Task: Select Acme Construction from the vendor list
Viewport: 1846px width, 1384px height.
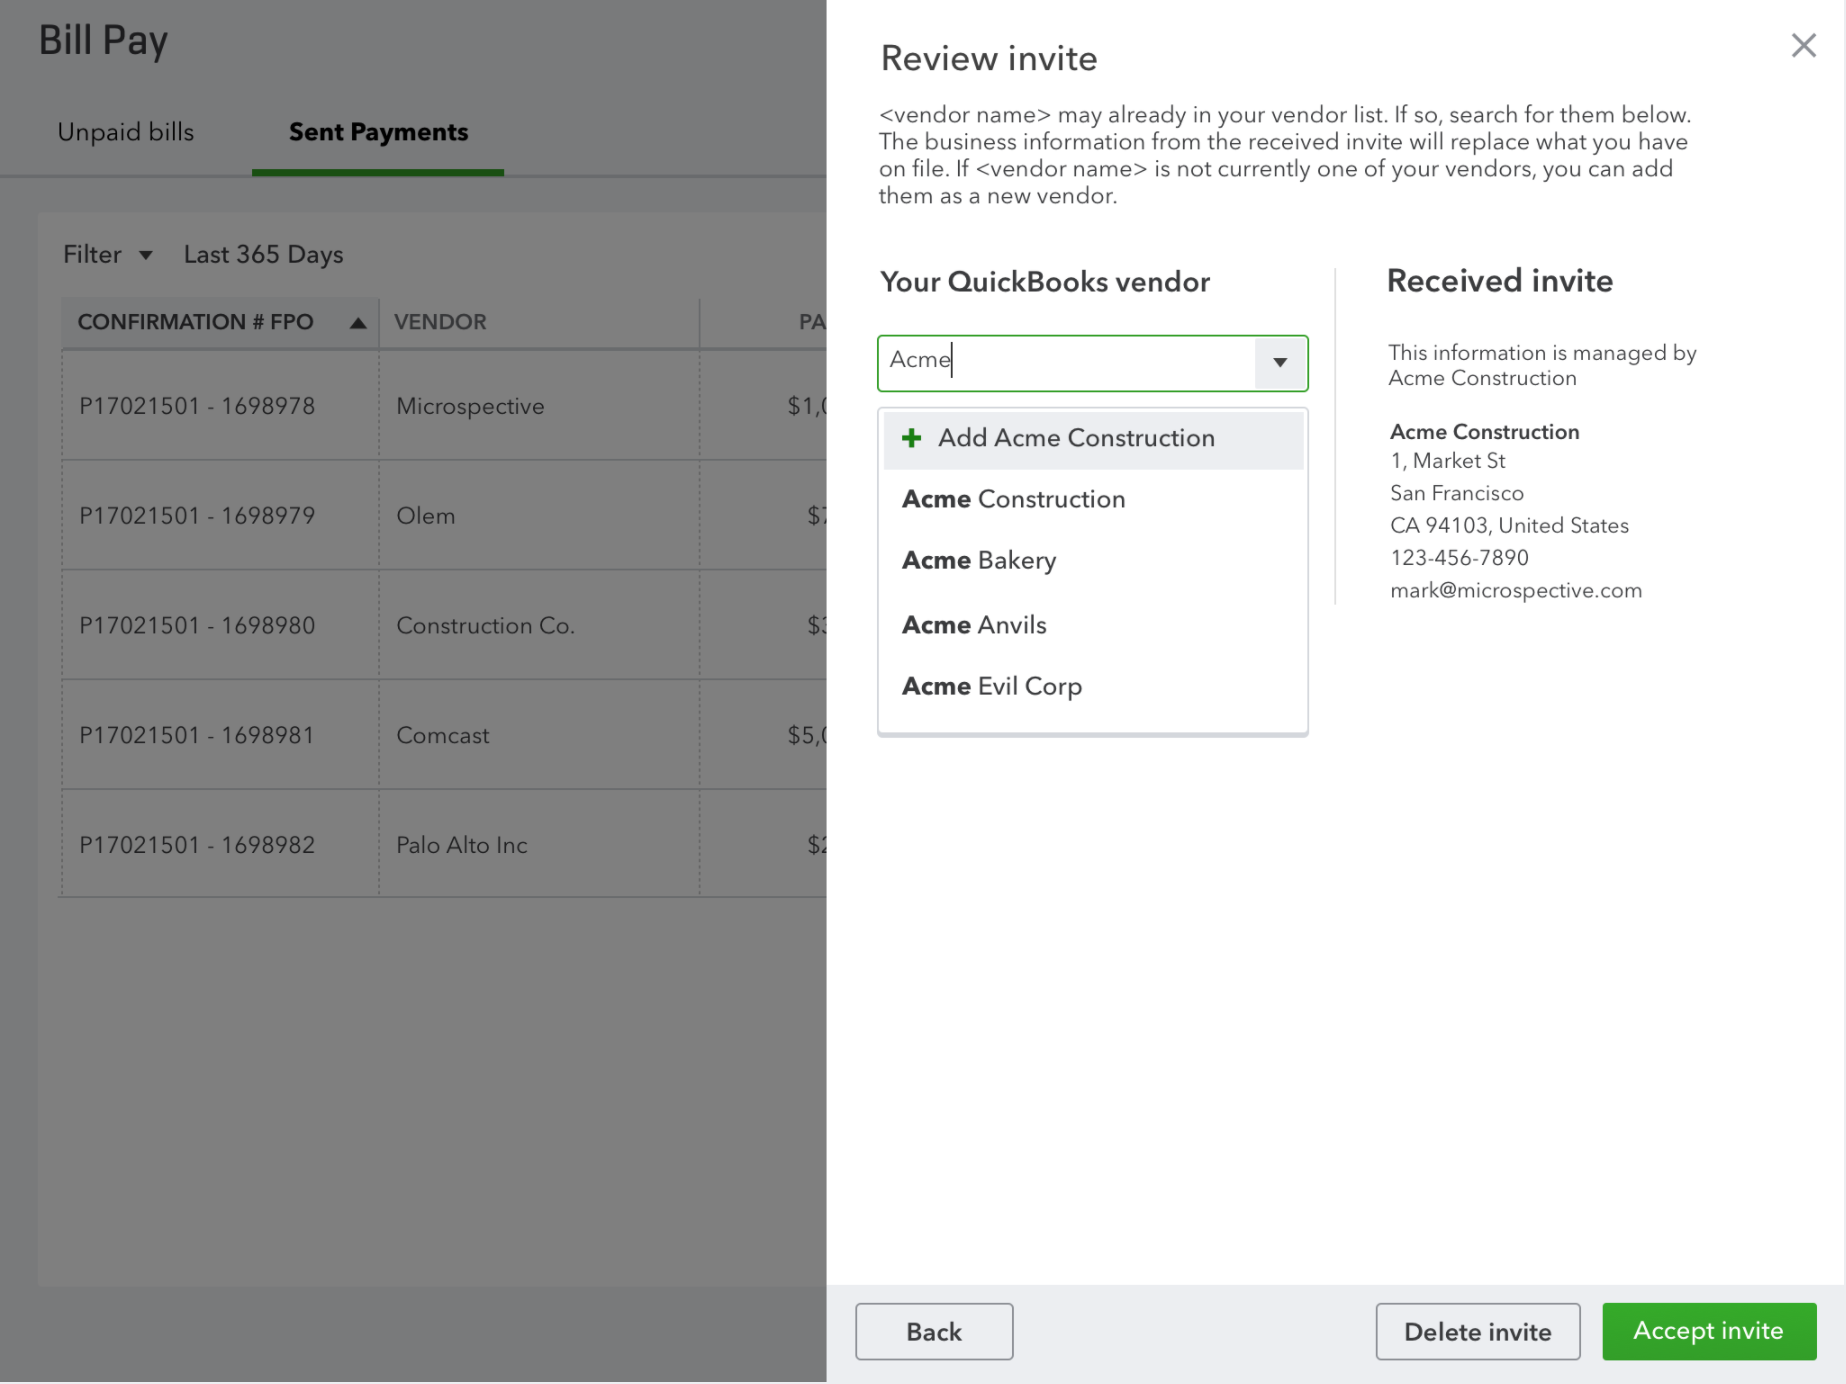Action: pyautogui.click(x=1093, y=499)
